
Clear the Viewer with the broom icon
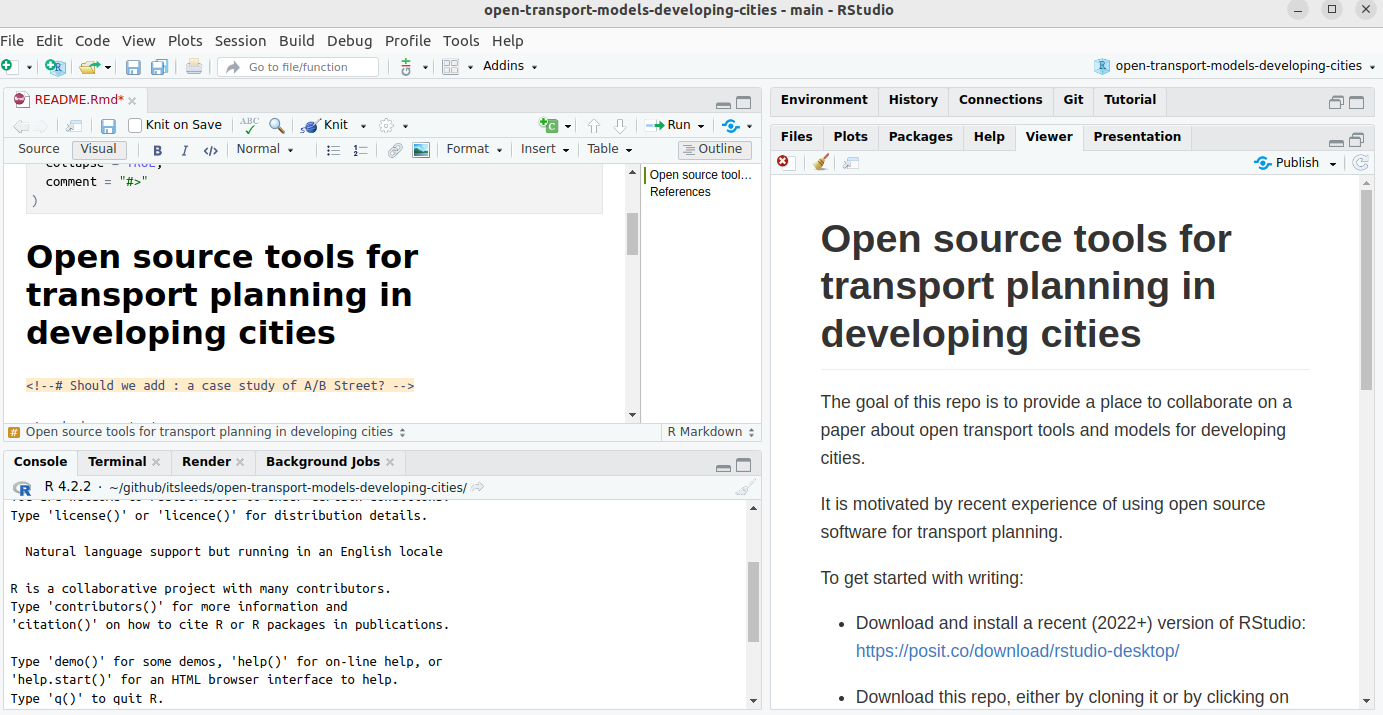click(x=820, y=162)
